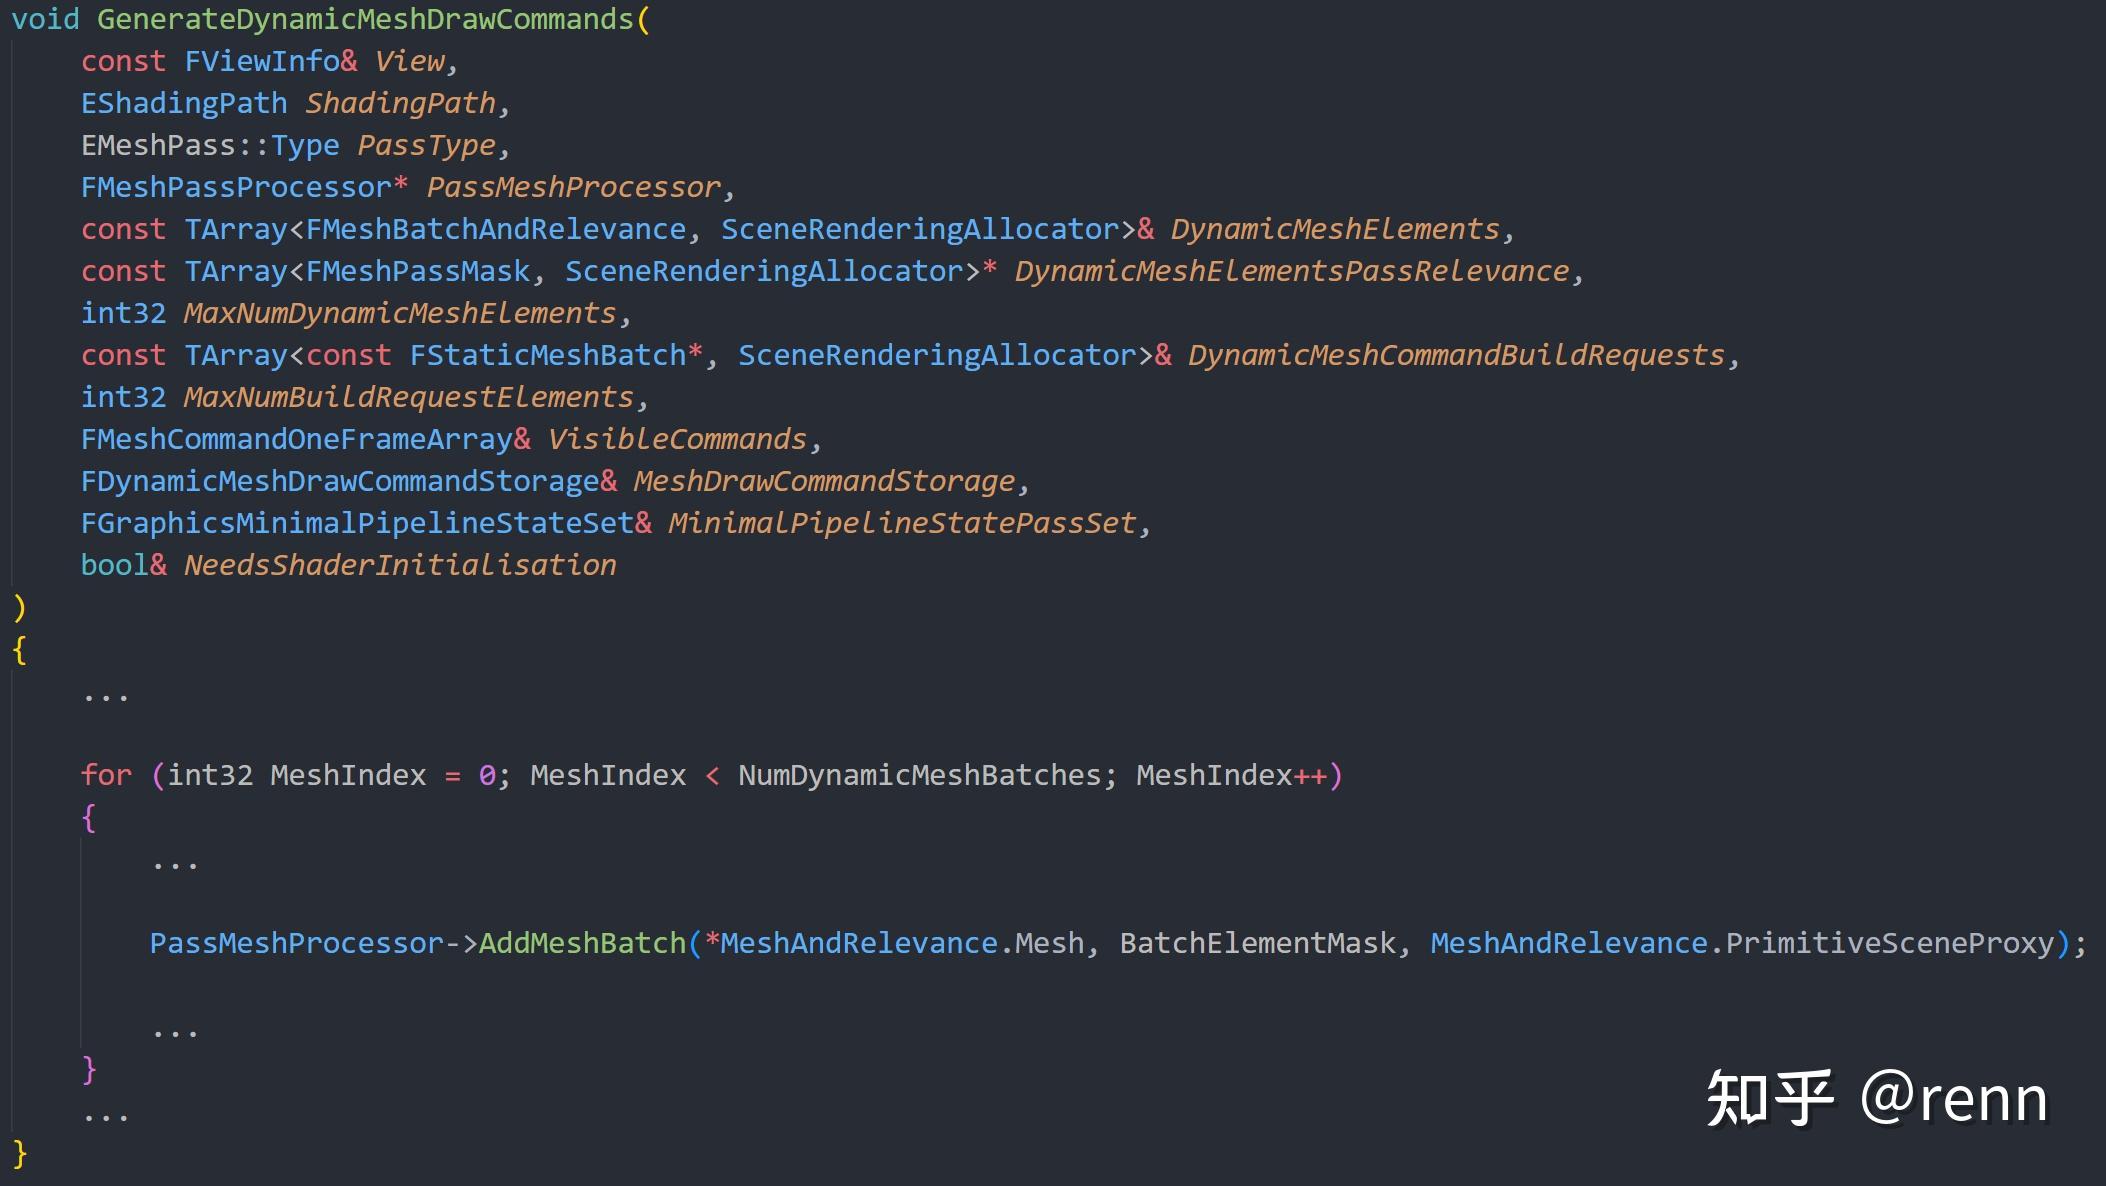Click the ShadingPath parameter

(400, 103)
